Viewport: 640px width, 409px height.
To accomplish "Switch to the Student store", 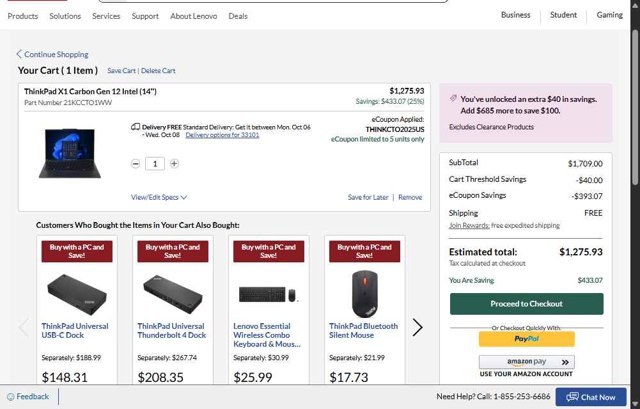I will point(563,15).
